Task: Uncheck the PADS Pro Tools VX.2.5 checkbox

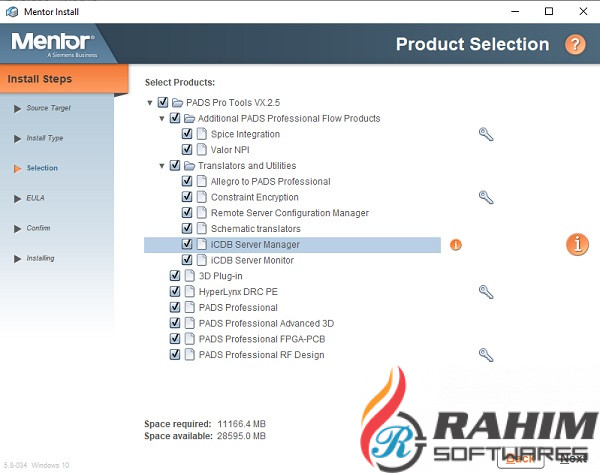Action: click(163, 102)
